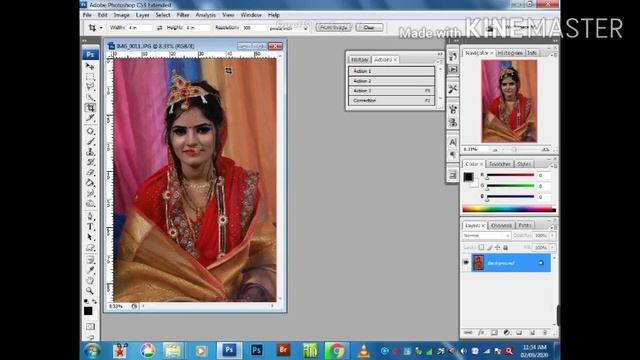640x360 pixels.
Task: Select the Path Selection tool
Action: click(90, 237)
